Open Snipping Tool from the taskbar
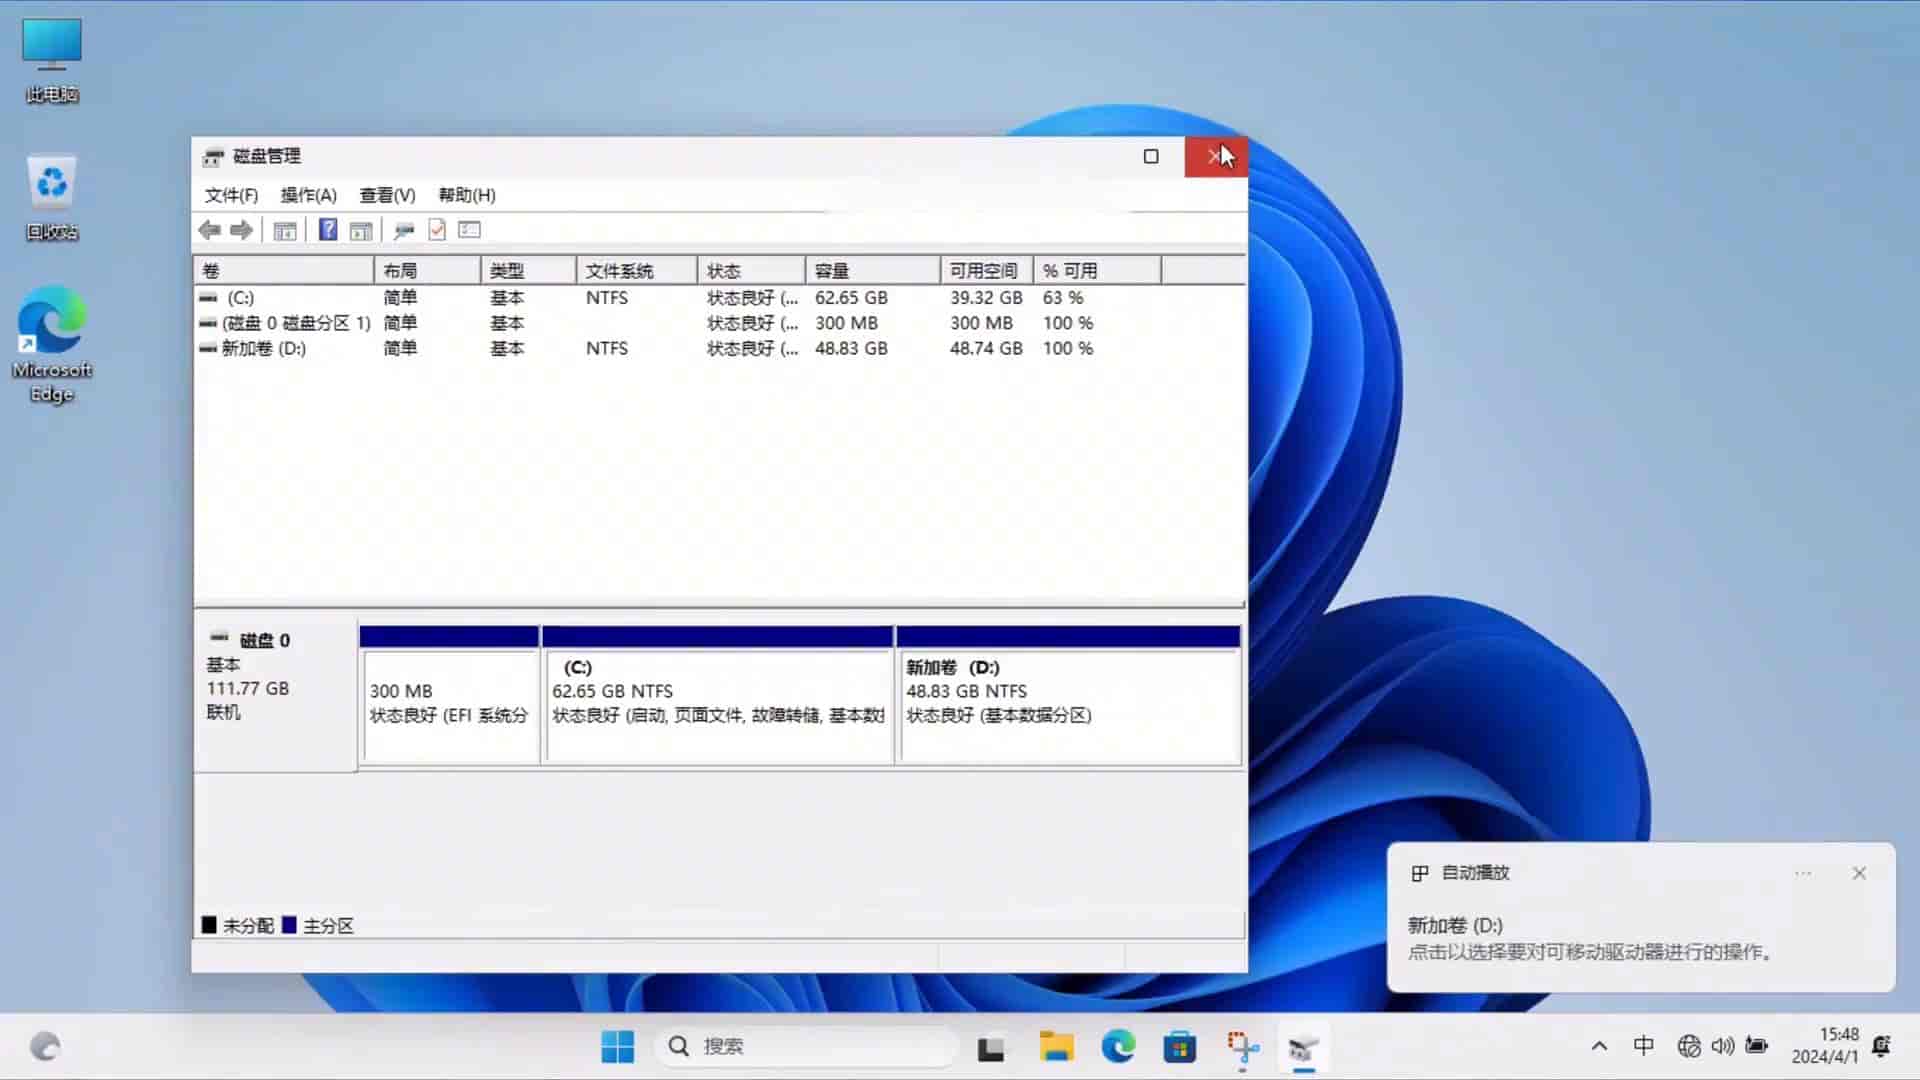Image resolution: width=1920 pixels, height=1080 pixels. (1243, 1047)
